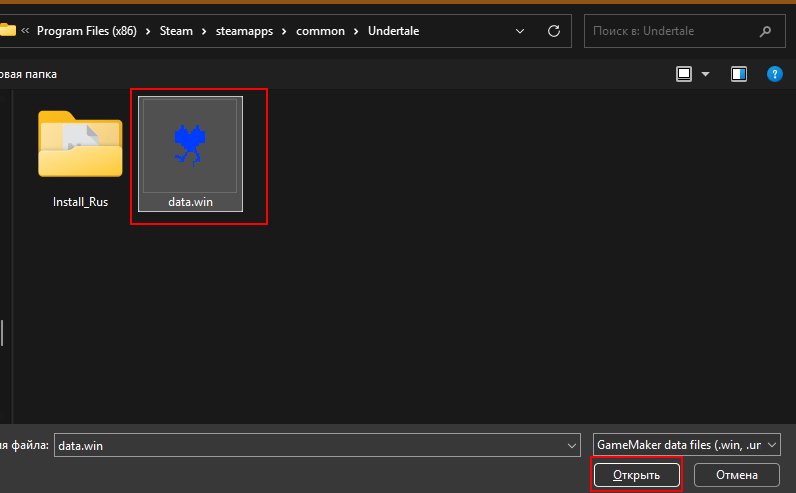Expand the file name dropdown arrow
796x493 pixels.
(x=572, y=445)
